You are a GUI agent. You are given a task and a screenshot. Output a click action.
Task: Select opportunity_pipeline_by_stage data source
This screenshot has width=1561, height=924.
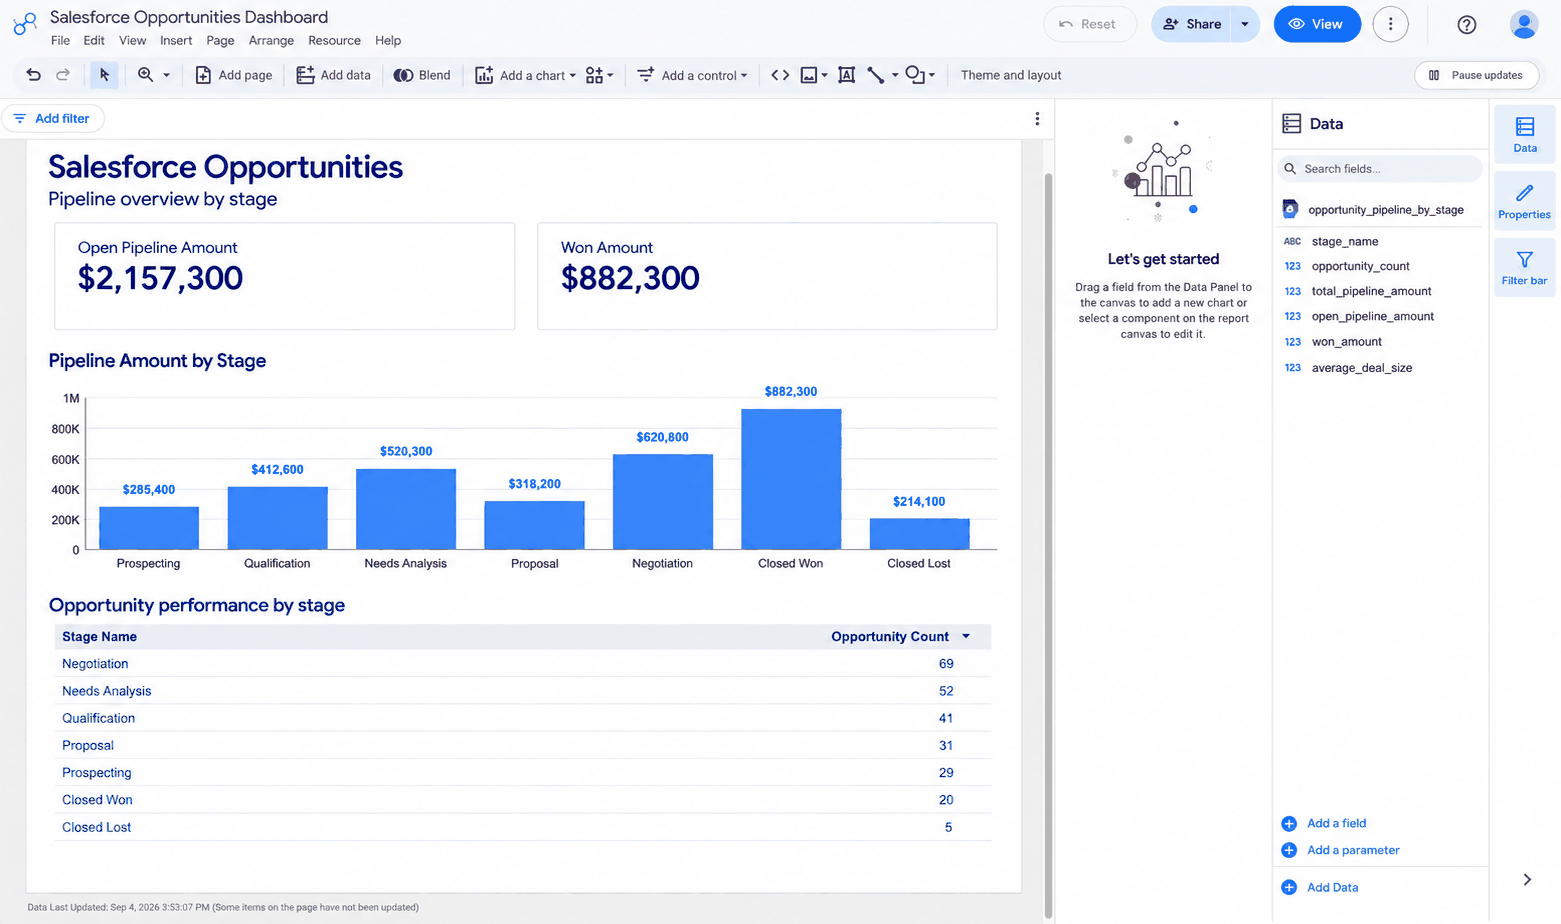click(x=1380, y=210)
